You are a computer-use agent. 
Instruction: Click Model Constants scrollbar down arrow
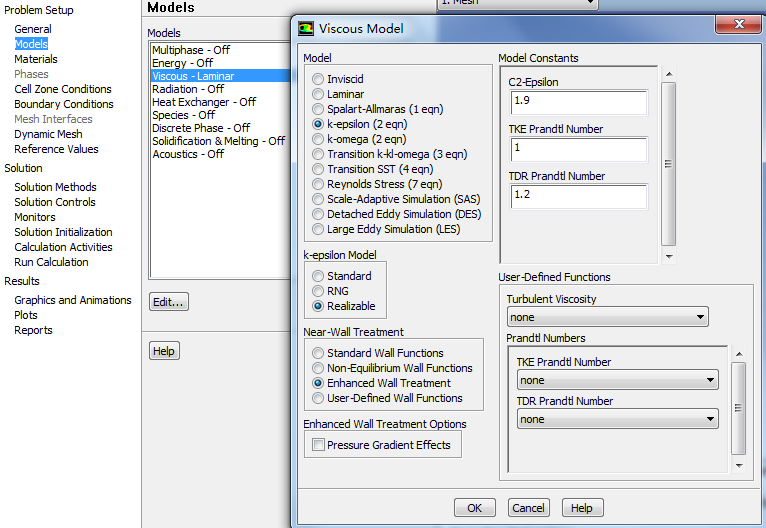(x=669, y=256)
